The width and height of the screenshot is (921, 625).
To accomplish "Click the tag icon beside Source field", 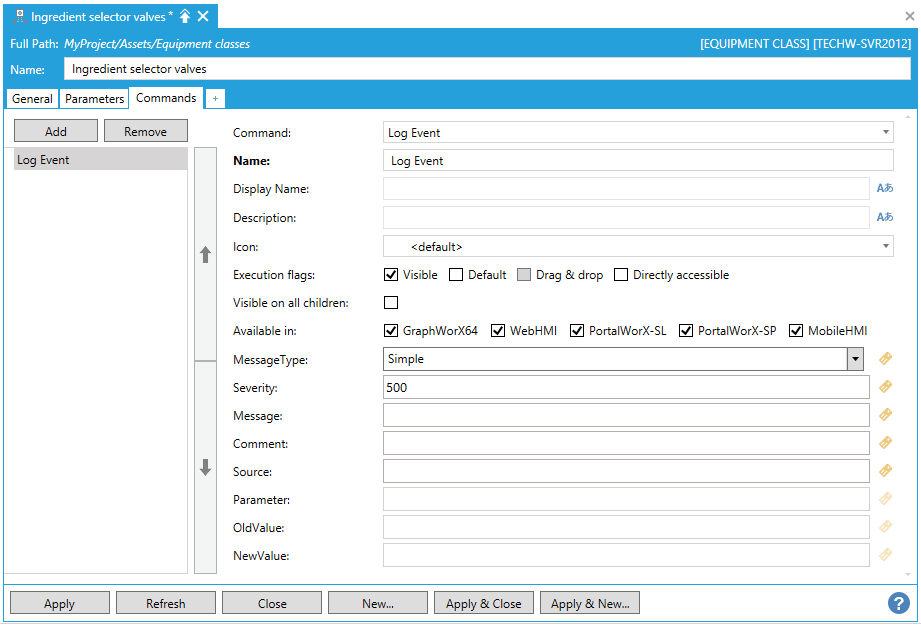I will (x=885, y=470).
